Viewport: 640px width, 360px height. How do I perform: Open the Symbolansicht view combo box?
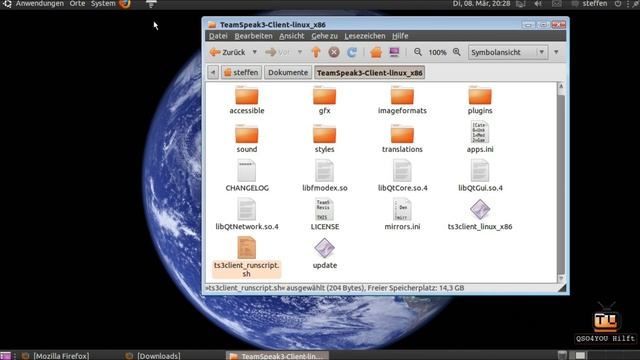pyautogui.click(x=507, y=52)
